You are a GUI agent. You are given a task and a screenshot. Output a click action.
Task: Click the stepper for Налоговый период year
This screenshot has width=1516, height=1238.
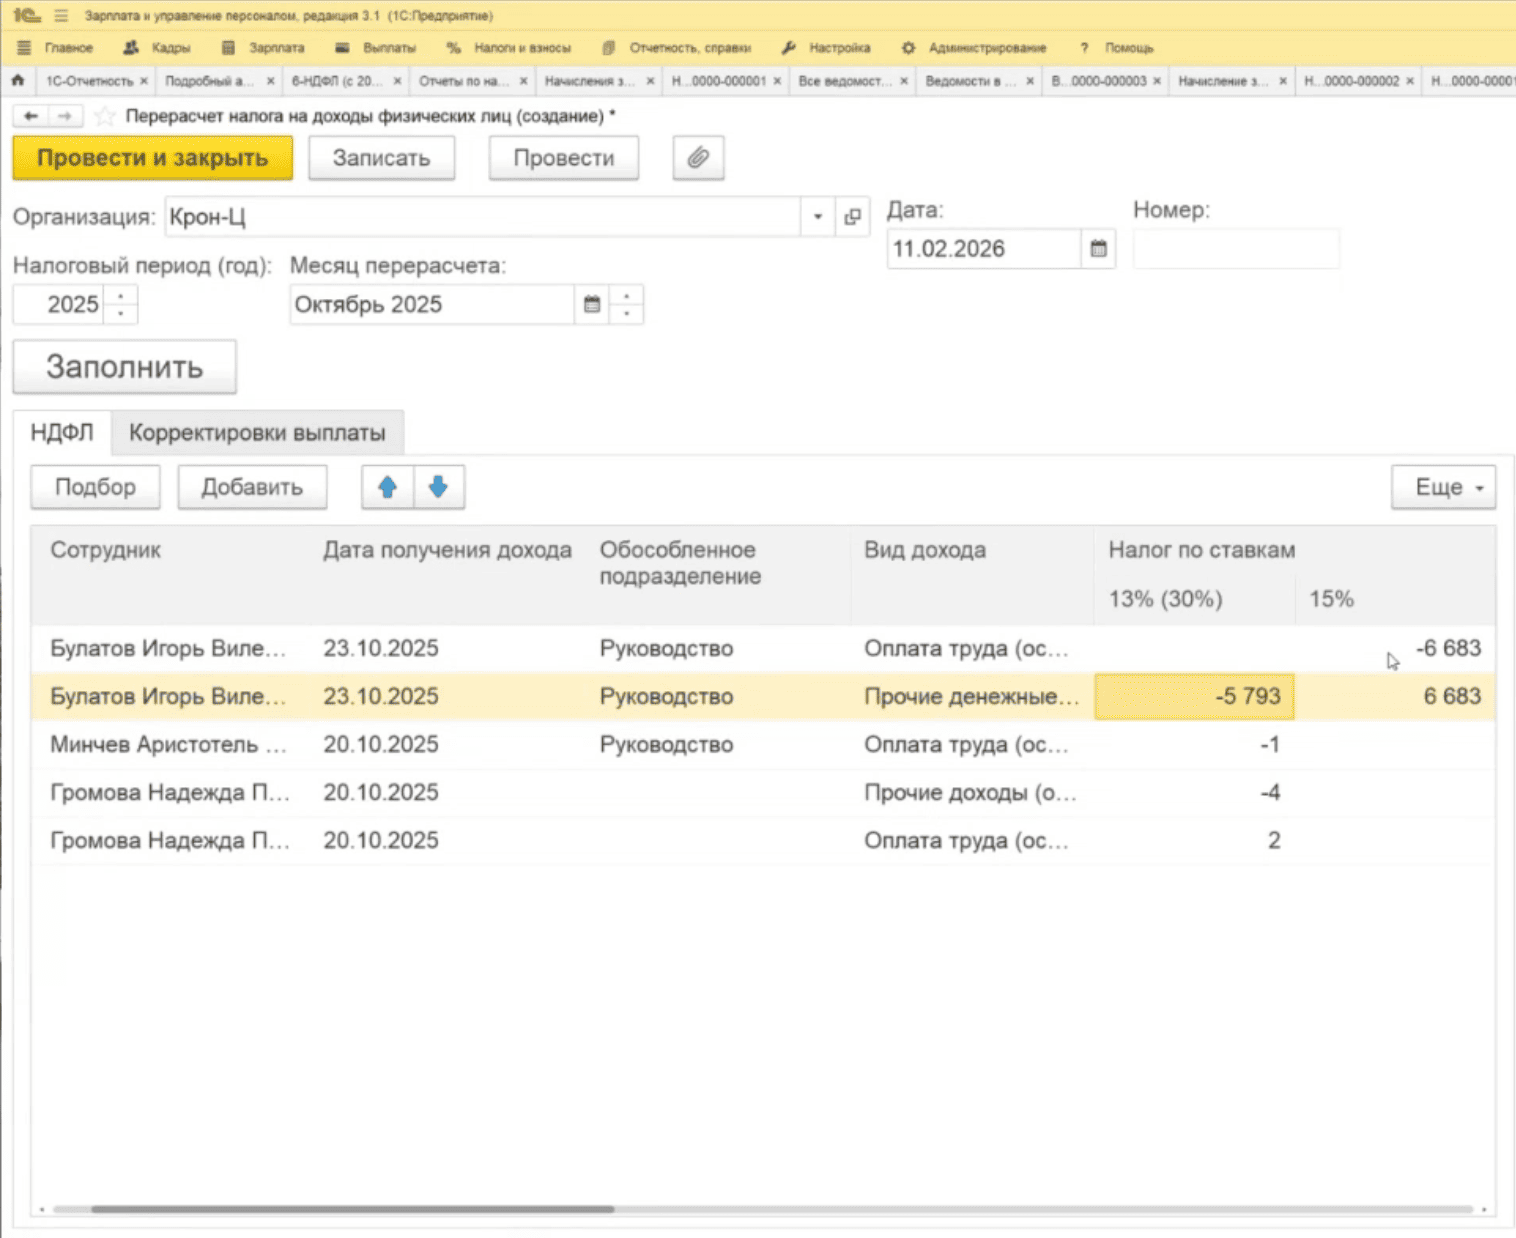click(121, 305)
